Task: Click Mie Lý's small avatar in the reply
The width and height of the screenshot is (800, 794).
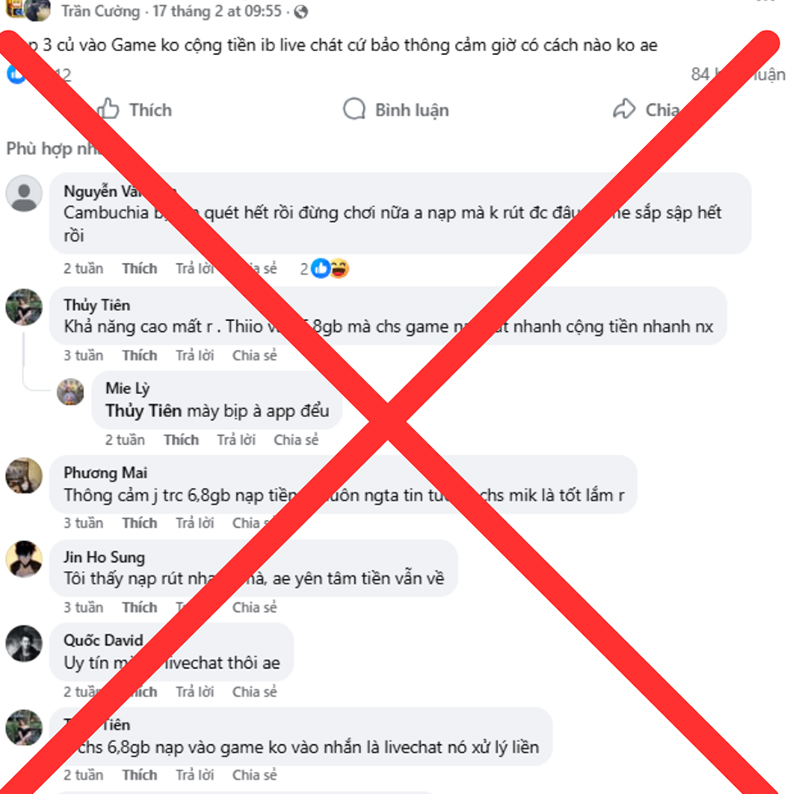Action: (70, 391)
